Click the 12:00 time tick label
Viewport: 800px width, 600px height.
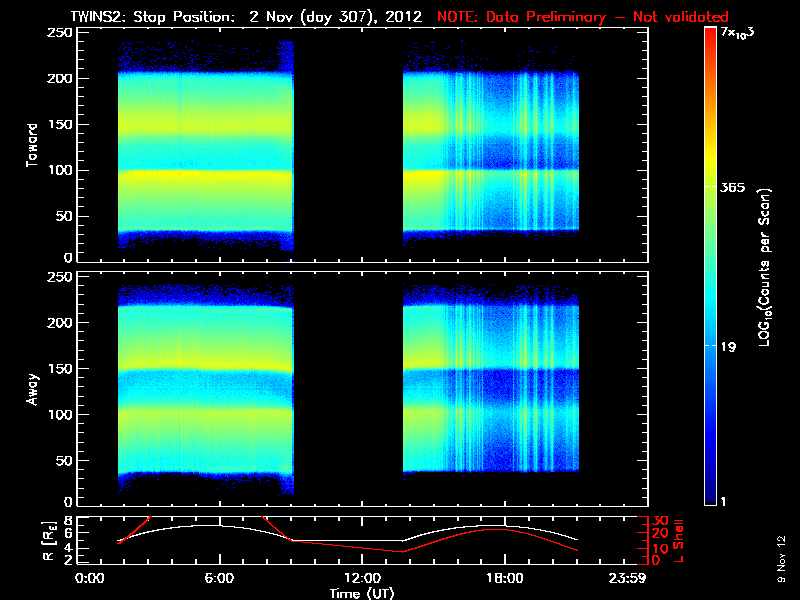tap(362, 578)
